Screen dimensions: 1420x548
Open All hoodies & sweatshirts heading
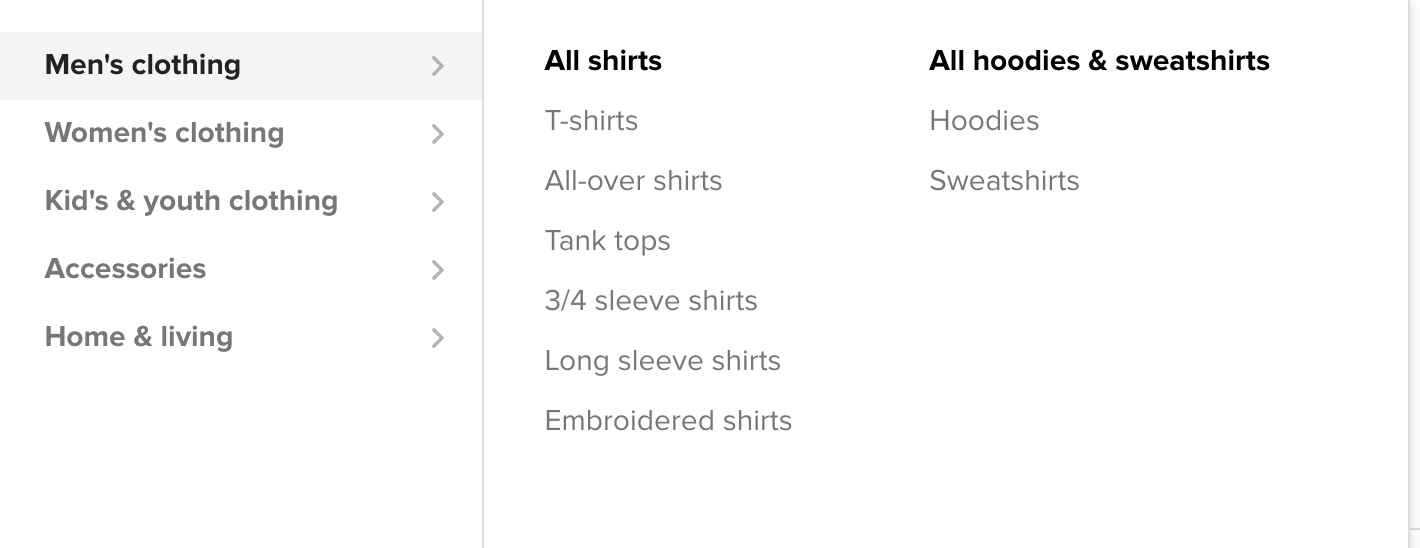pos(1099,61)
